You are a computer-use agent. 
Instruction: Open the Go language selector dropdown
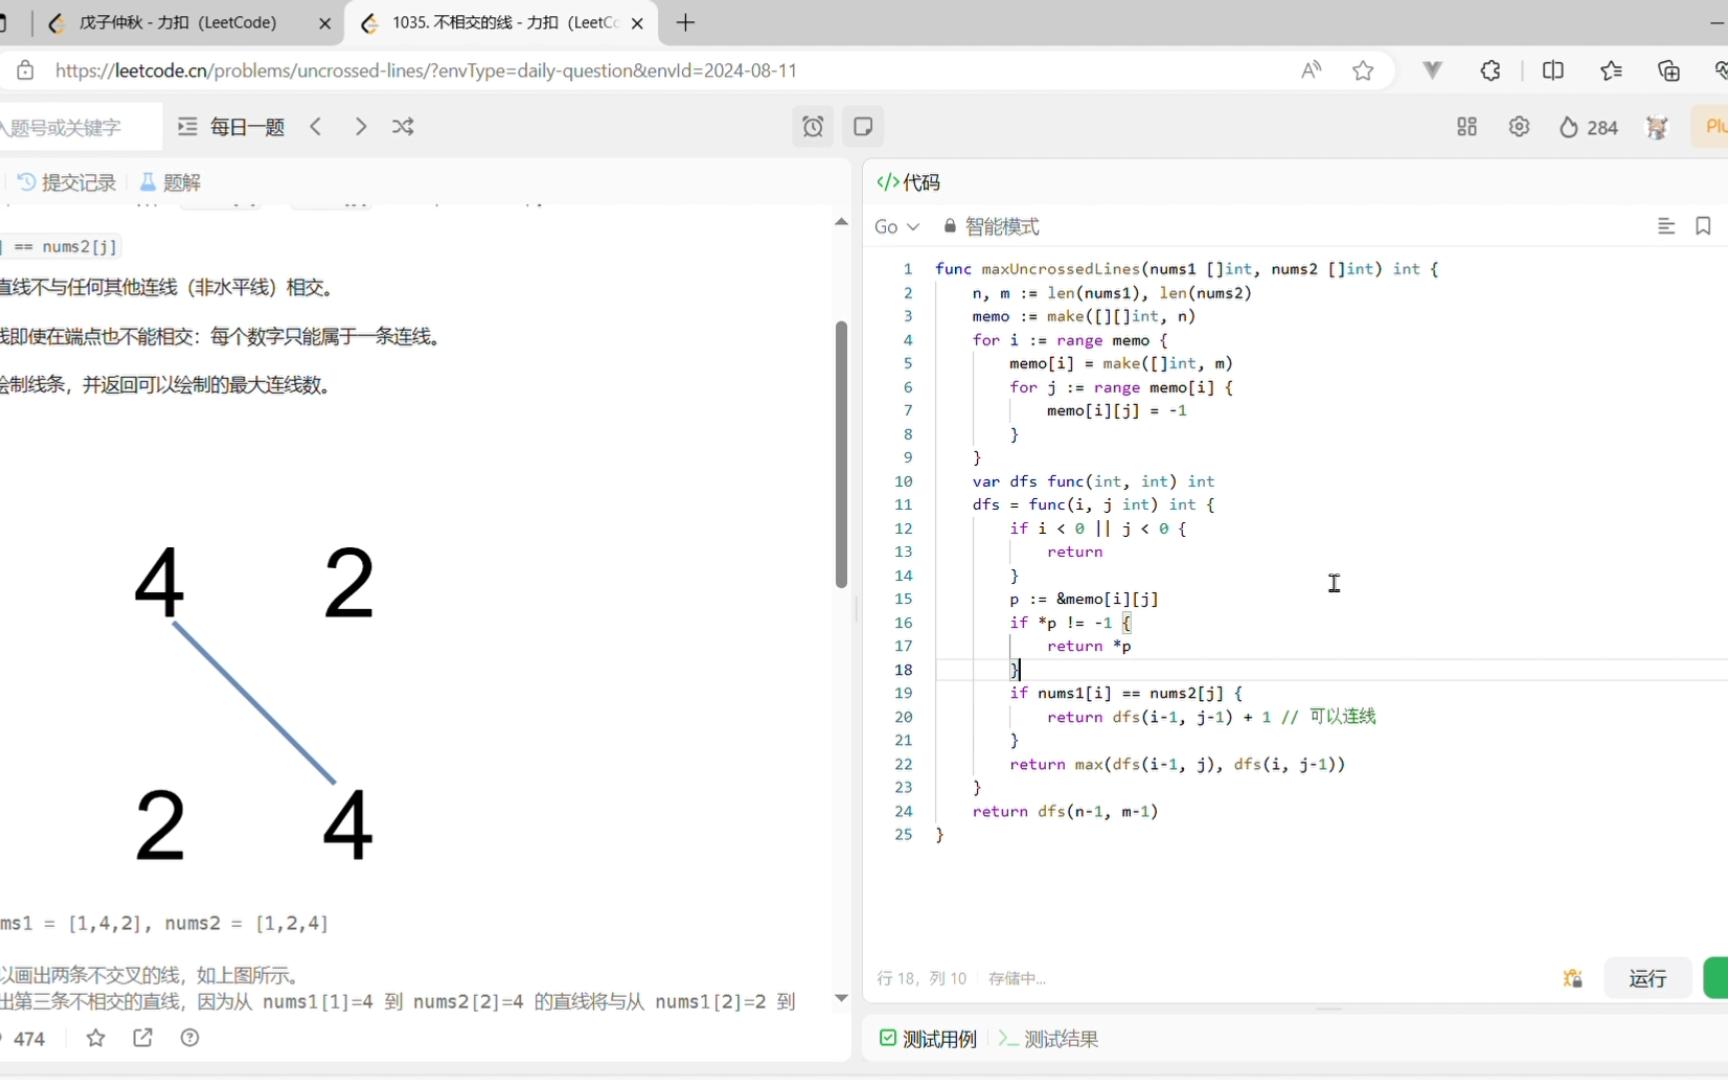coord(896,226)
